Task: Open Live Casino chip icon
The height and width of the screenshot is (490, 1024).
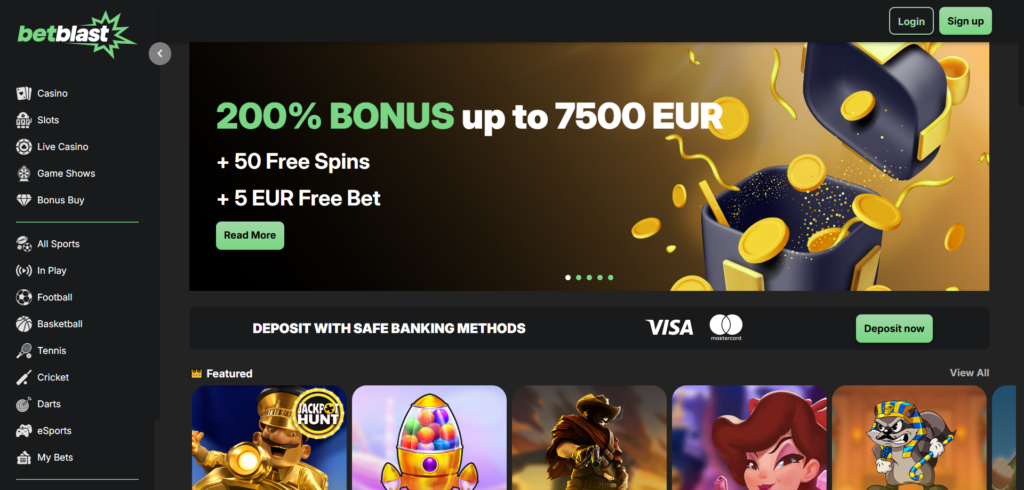Action: pos(24,147)
